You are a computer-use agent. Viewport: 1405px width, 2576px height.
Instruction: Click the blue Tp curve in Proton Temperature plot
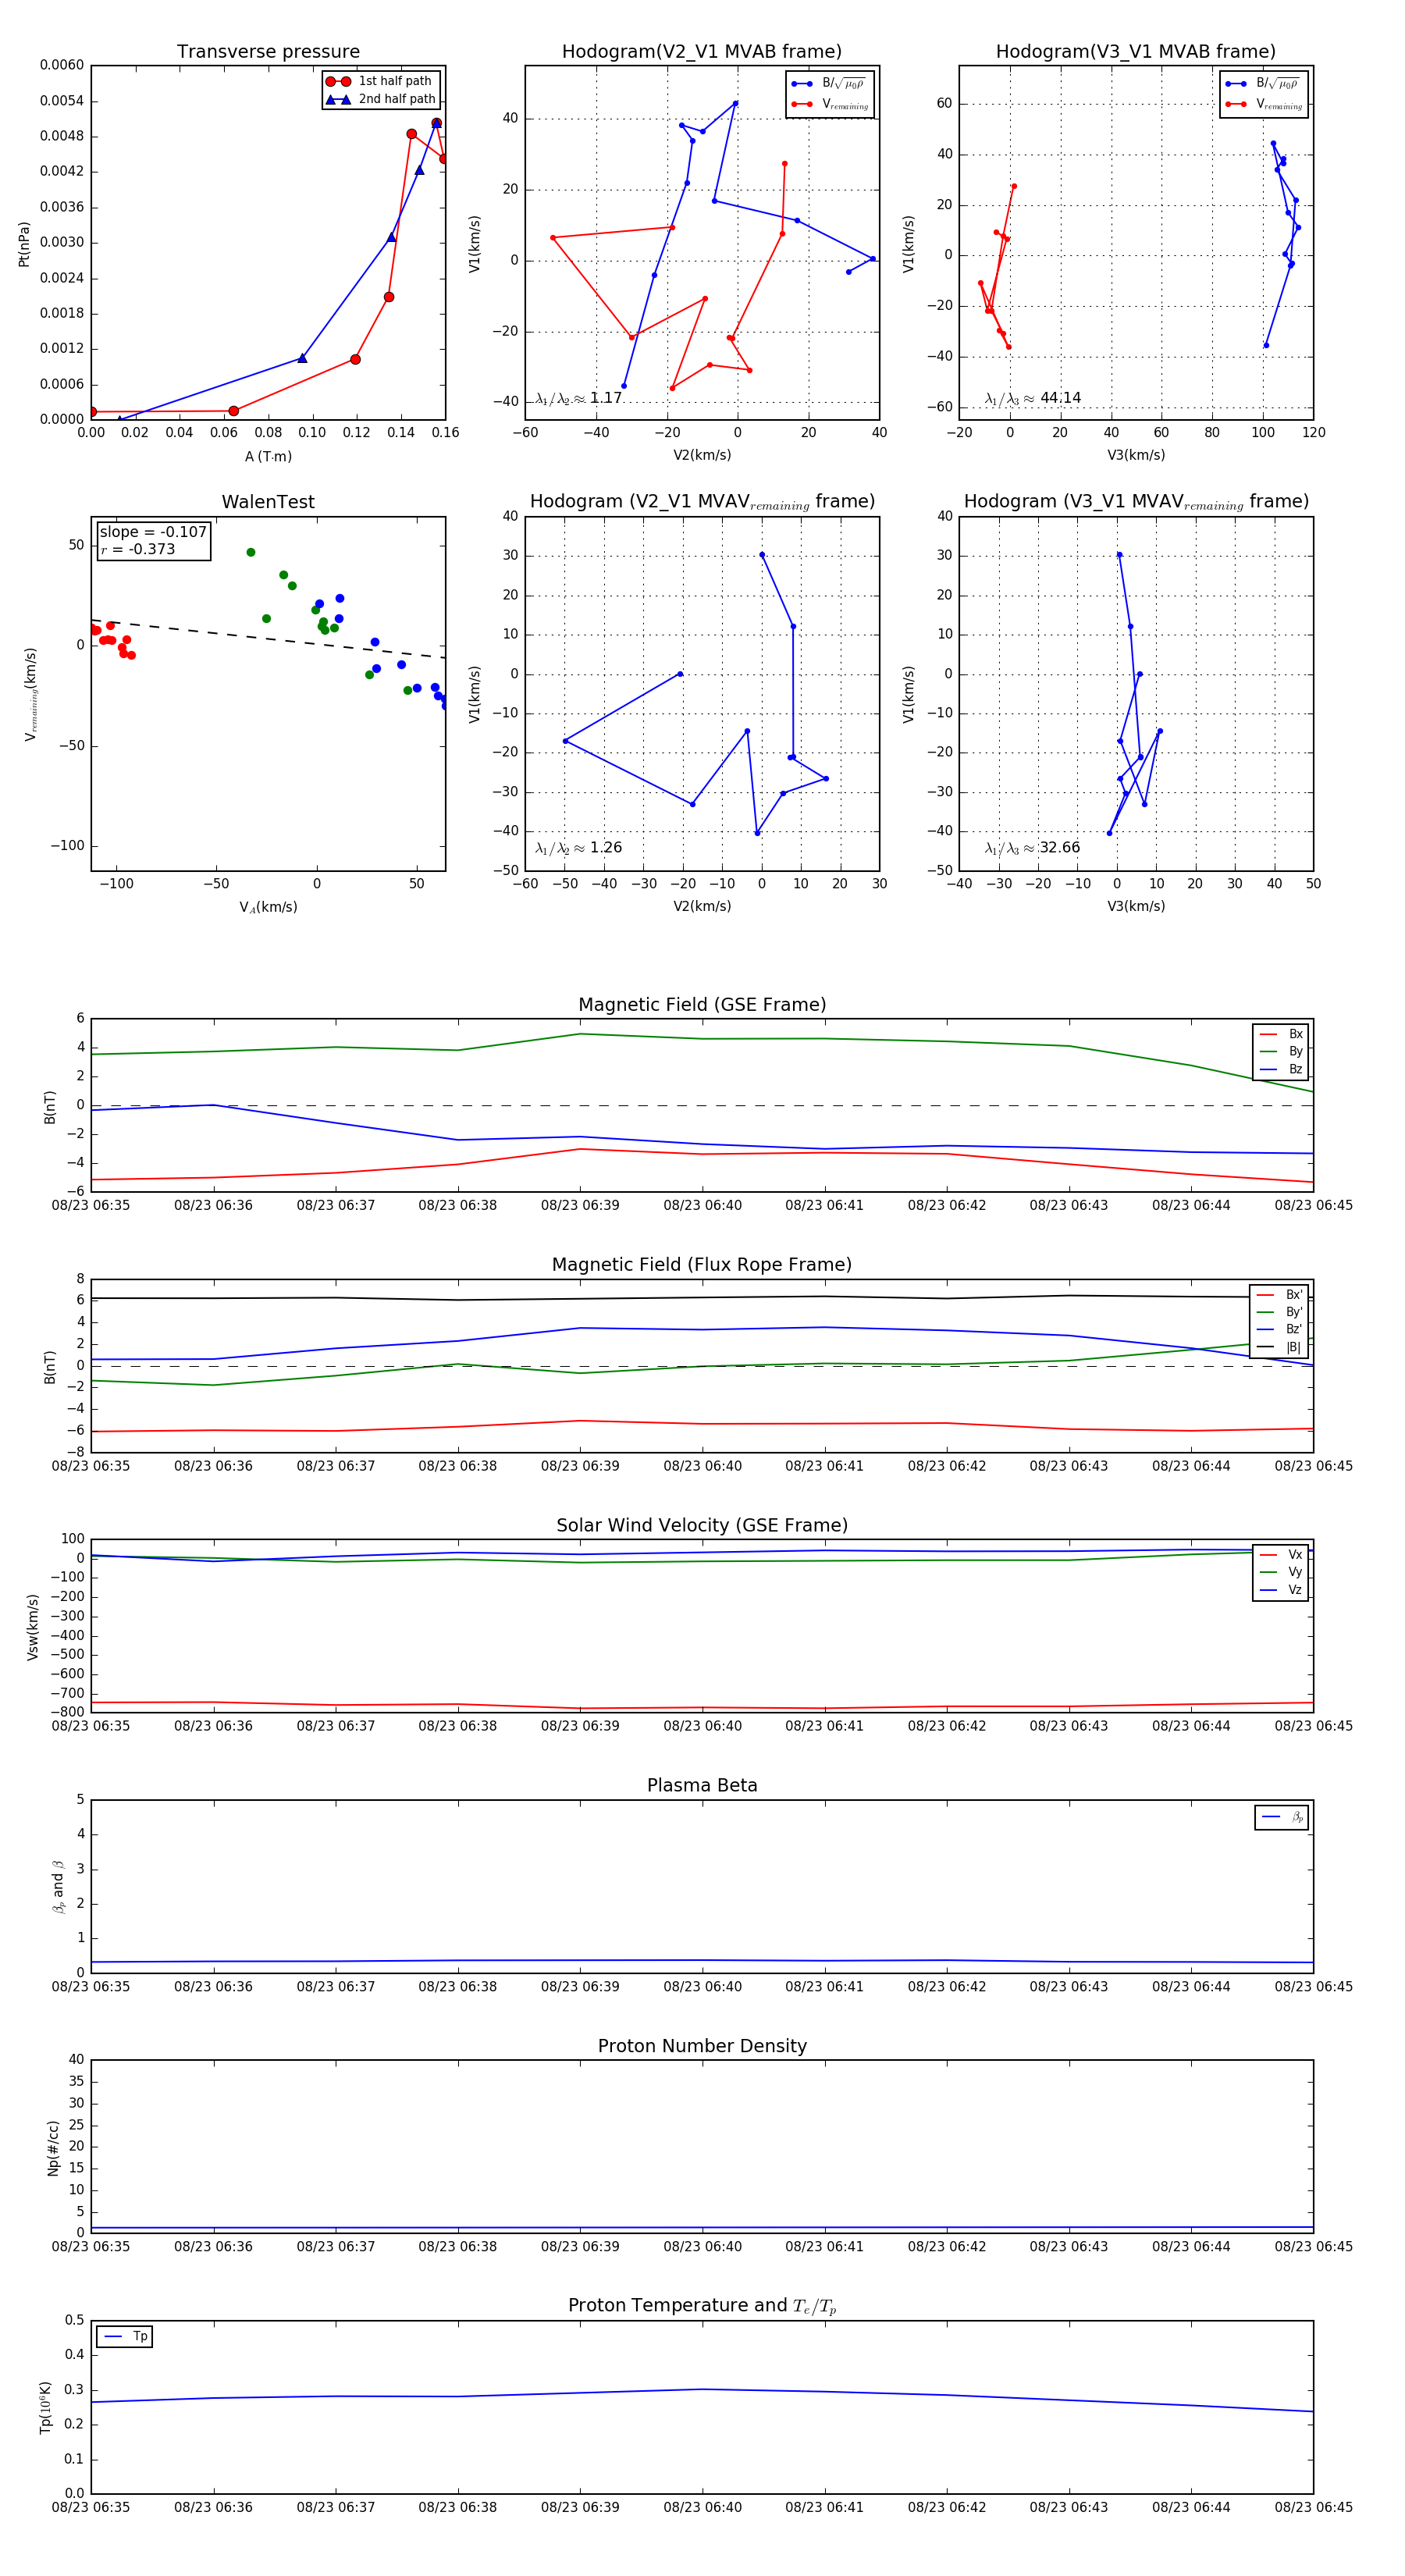click(702, 2389)
